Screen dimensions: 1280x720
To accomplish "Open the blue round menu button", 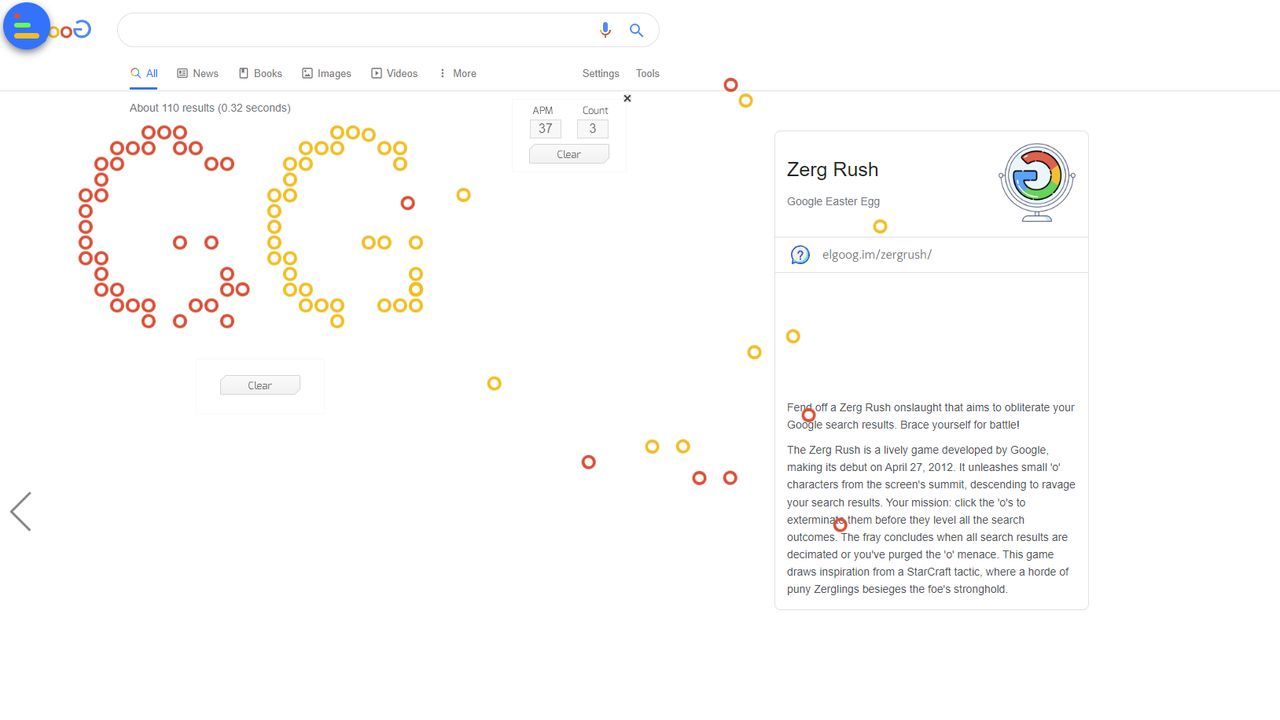I will (x=27, y=27).
